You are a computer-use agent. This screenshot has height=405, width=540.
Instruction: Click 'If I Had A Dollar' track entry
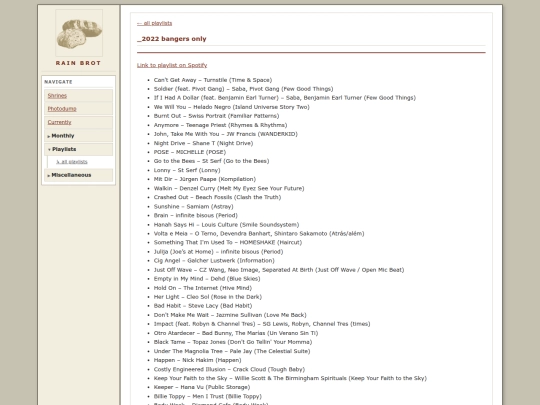(x=285, y=98)
